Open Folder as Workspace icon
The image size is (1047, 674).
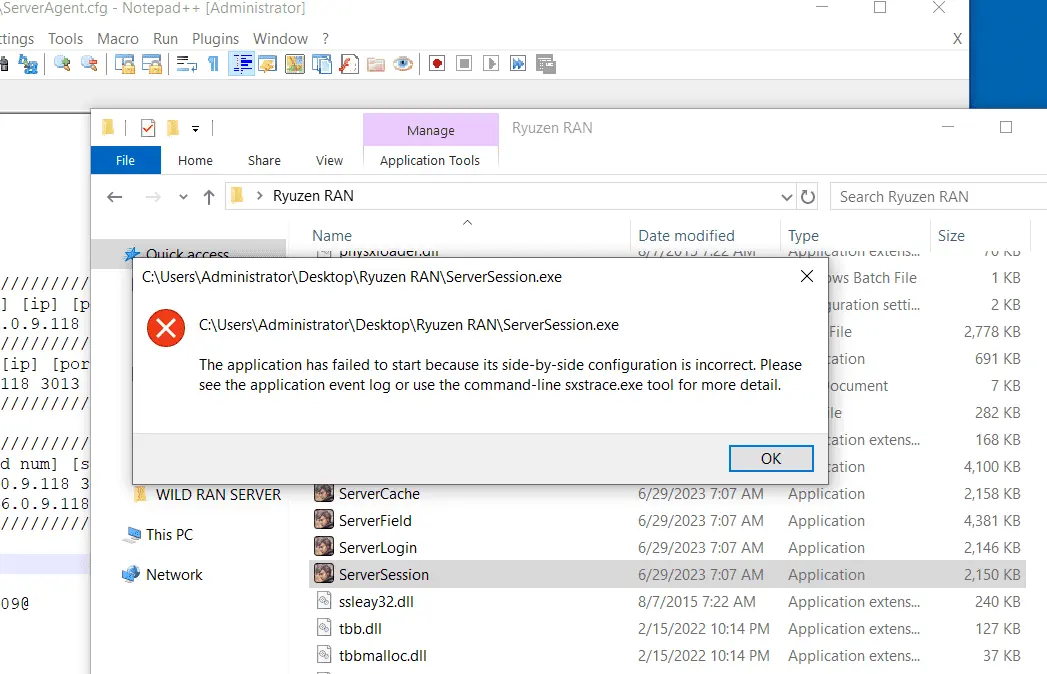click(x=376, y=65)
